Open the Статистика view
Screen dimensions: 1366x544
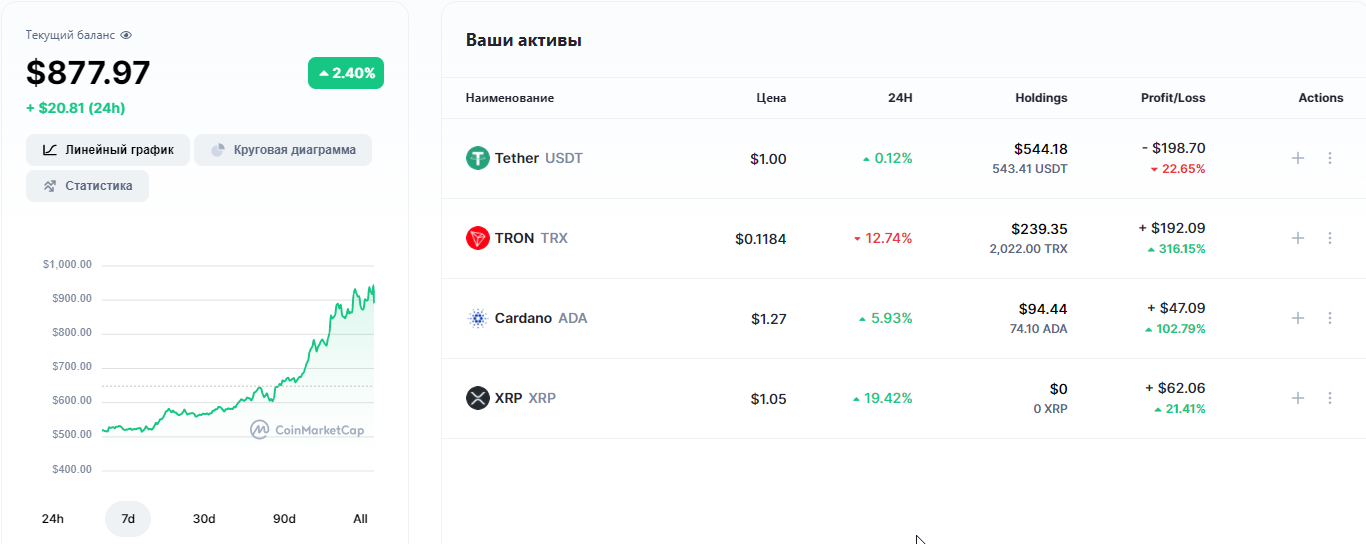(88, 186)
